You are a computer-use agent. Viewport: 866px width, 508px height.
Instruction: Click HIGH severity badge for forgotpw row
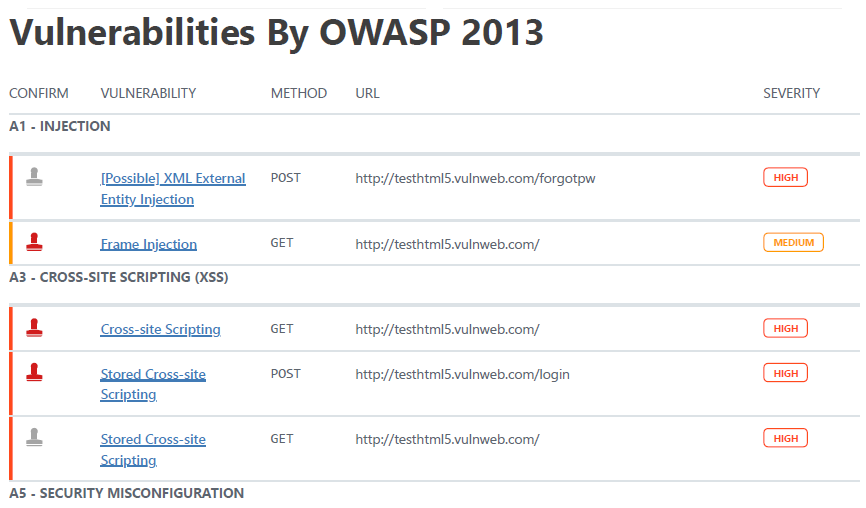pyautogui.click(x=785, y=177)
